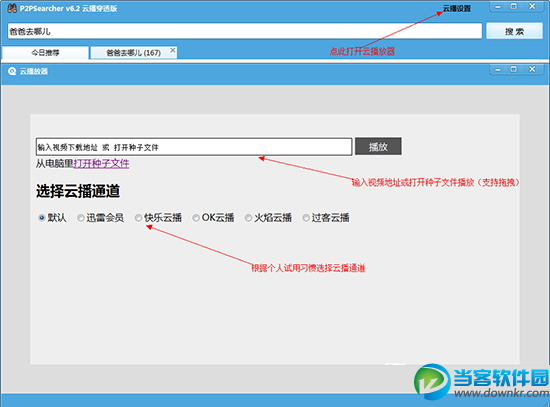Screen dimensions: 550x407
Task: Close the P2PSearcher main window
Action: point(532,6)
